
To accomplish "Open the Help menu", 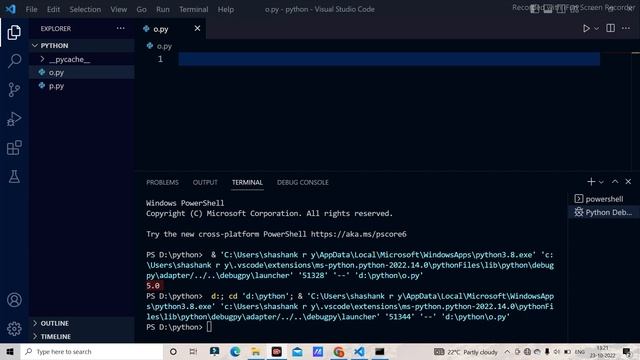I will (x=226, y=9).
